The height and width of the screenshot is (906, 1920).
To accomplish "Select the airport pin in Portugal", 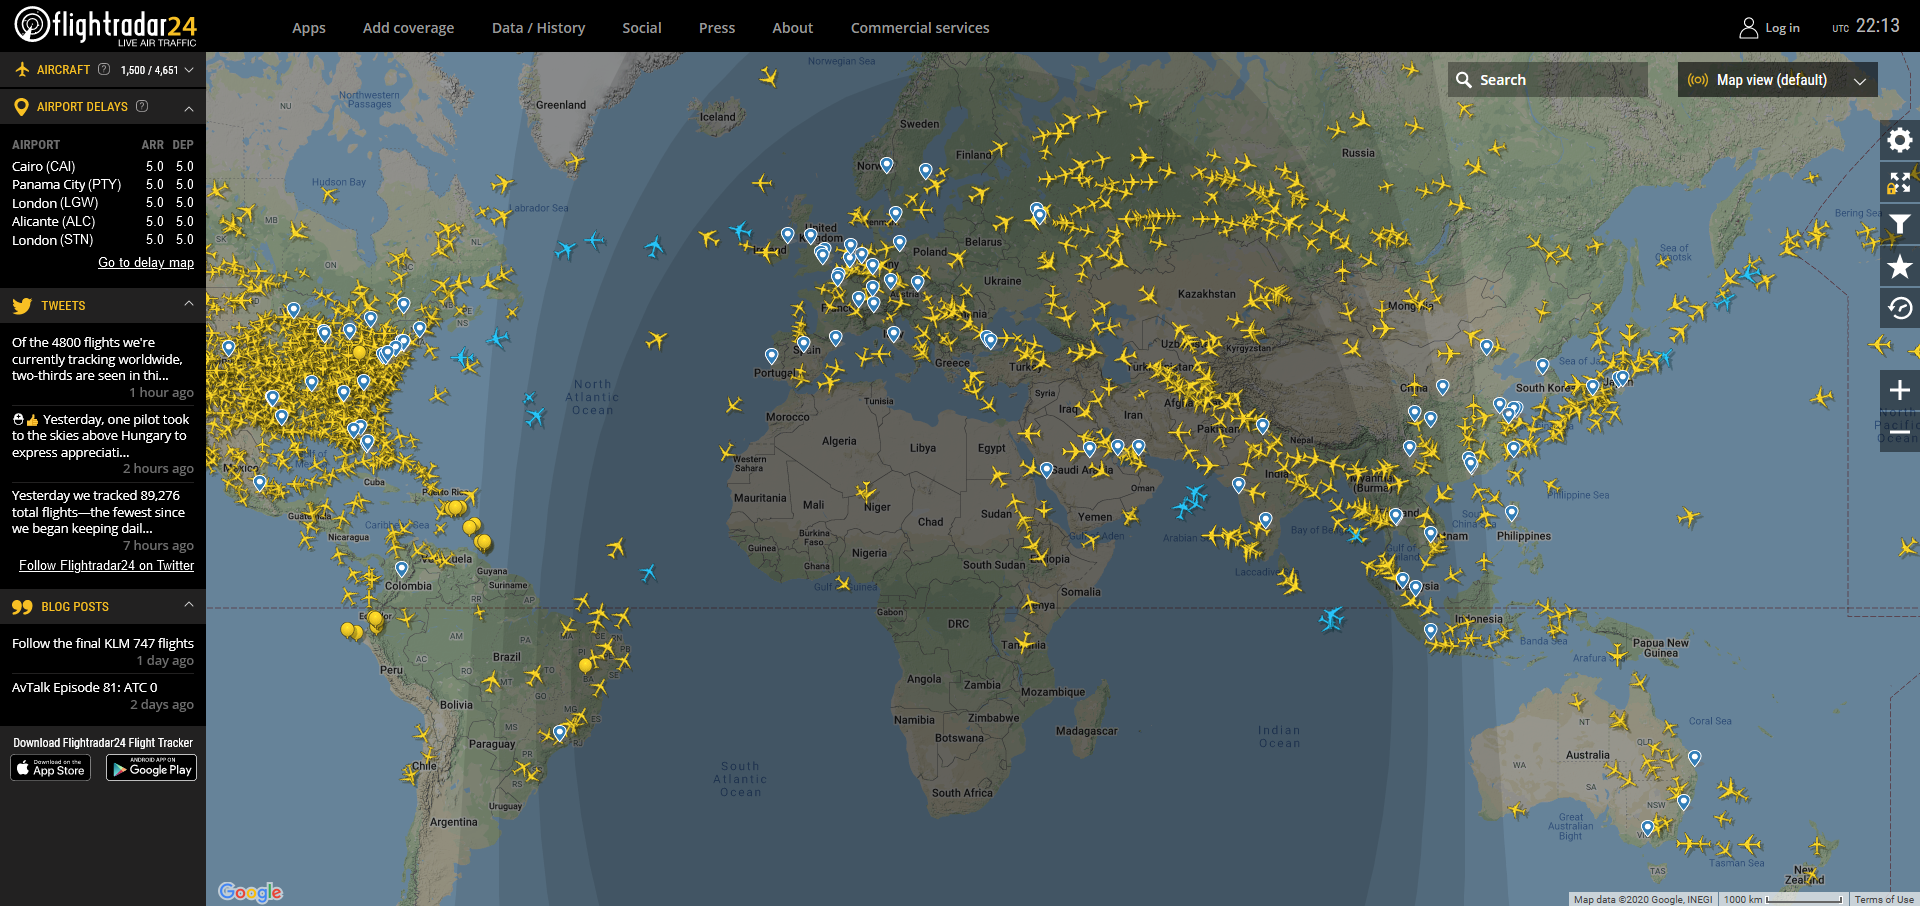I will (771, 355).
